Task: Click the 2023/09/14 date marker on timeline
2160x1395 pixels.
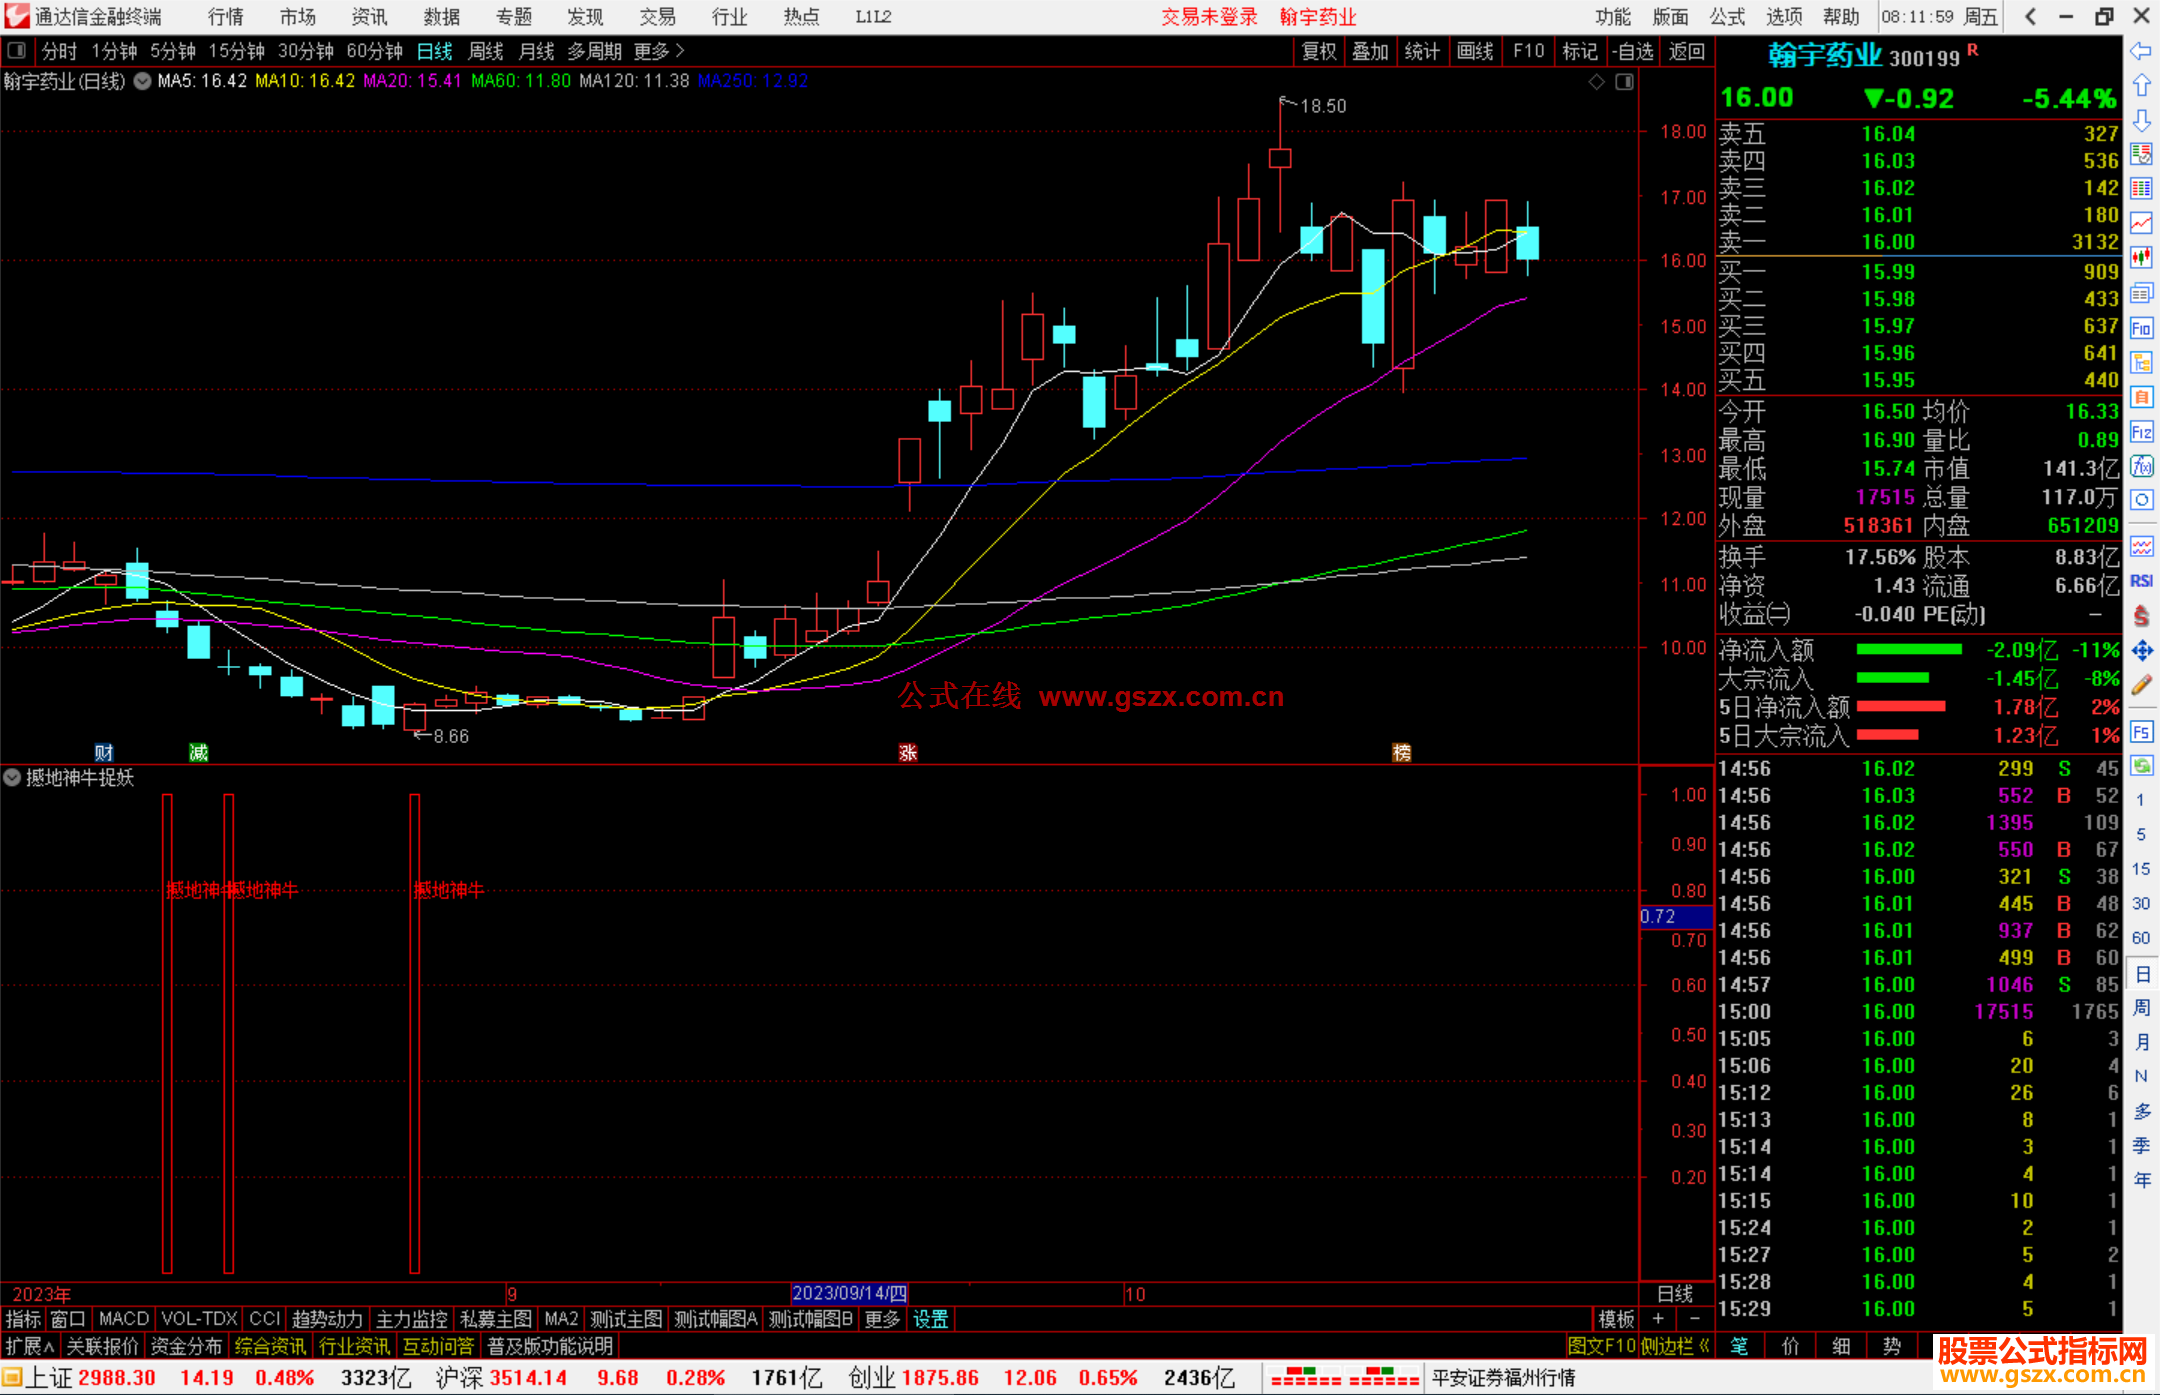Action: [x=849, y=1293]
